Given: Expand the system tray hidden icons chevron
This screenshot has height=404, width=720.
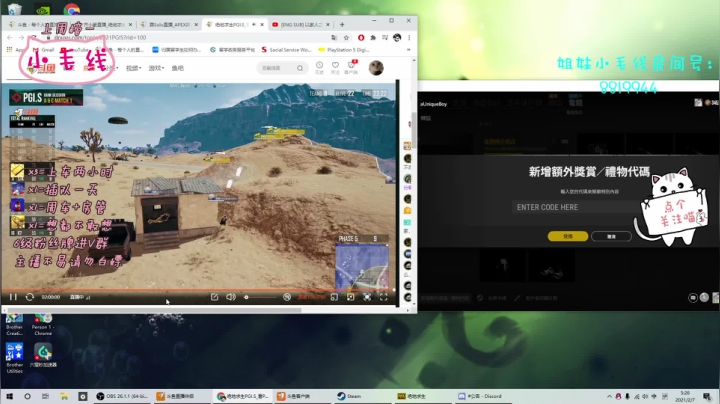Looking at the screenshot, I should [609, 396].
